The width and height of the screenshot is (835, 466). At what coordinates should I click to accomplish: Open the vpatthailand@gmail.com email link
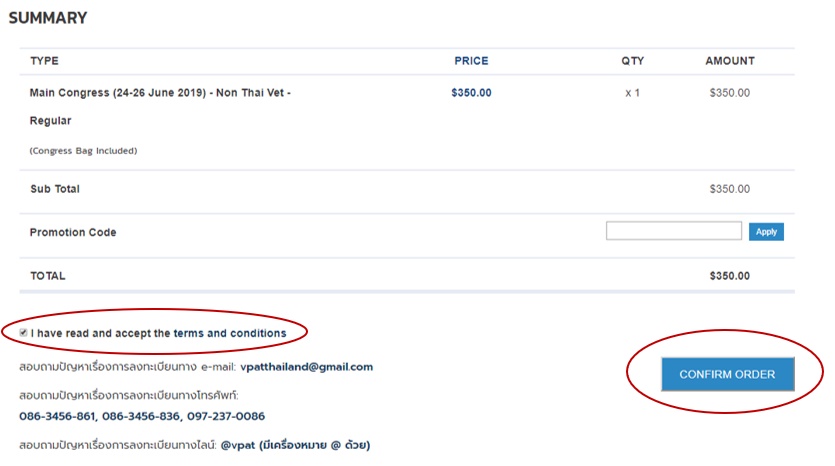tap(306, 367)
